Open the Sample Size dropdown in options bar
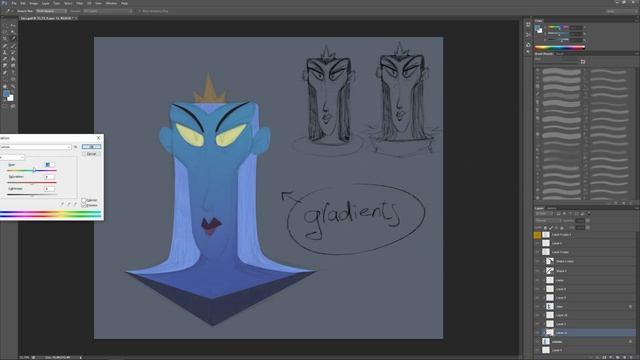 point(51,11)
